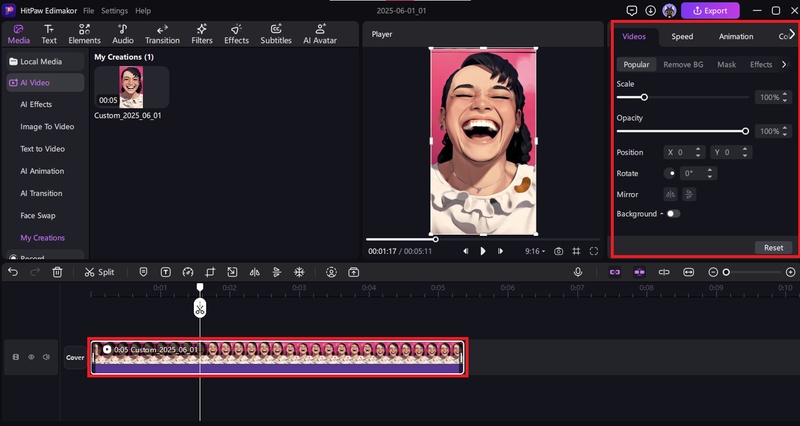Select Image To Video in sidebar
This screenshot has width=800, height=426.
pyautogui.click(x=47, y=127)
